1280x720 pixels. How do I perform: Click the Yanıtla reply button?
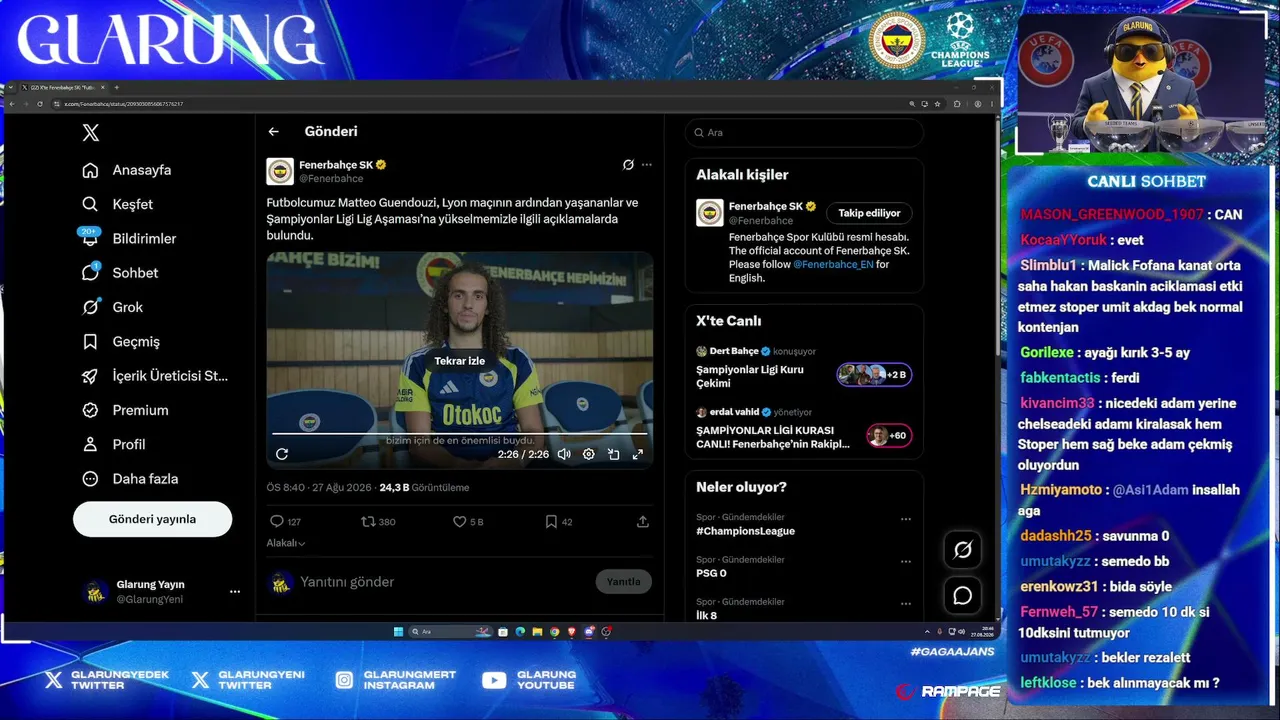click(x=623, y=582)
